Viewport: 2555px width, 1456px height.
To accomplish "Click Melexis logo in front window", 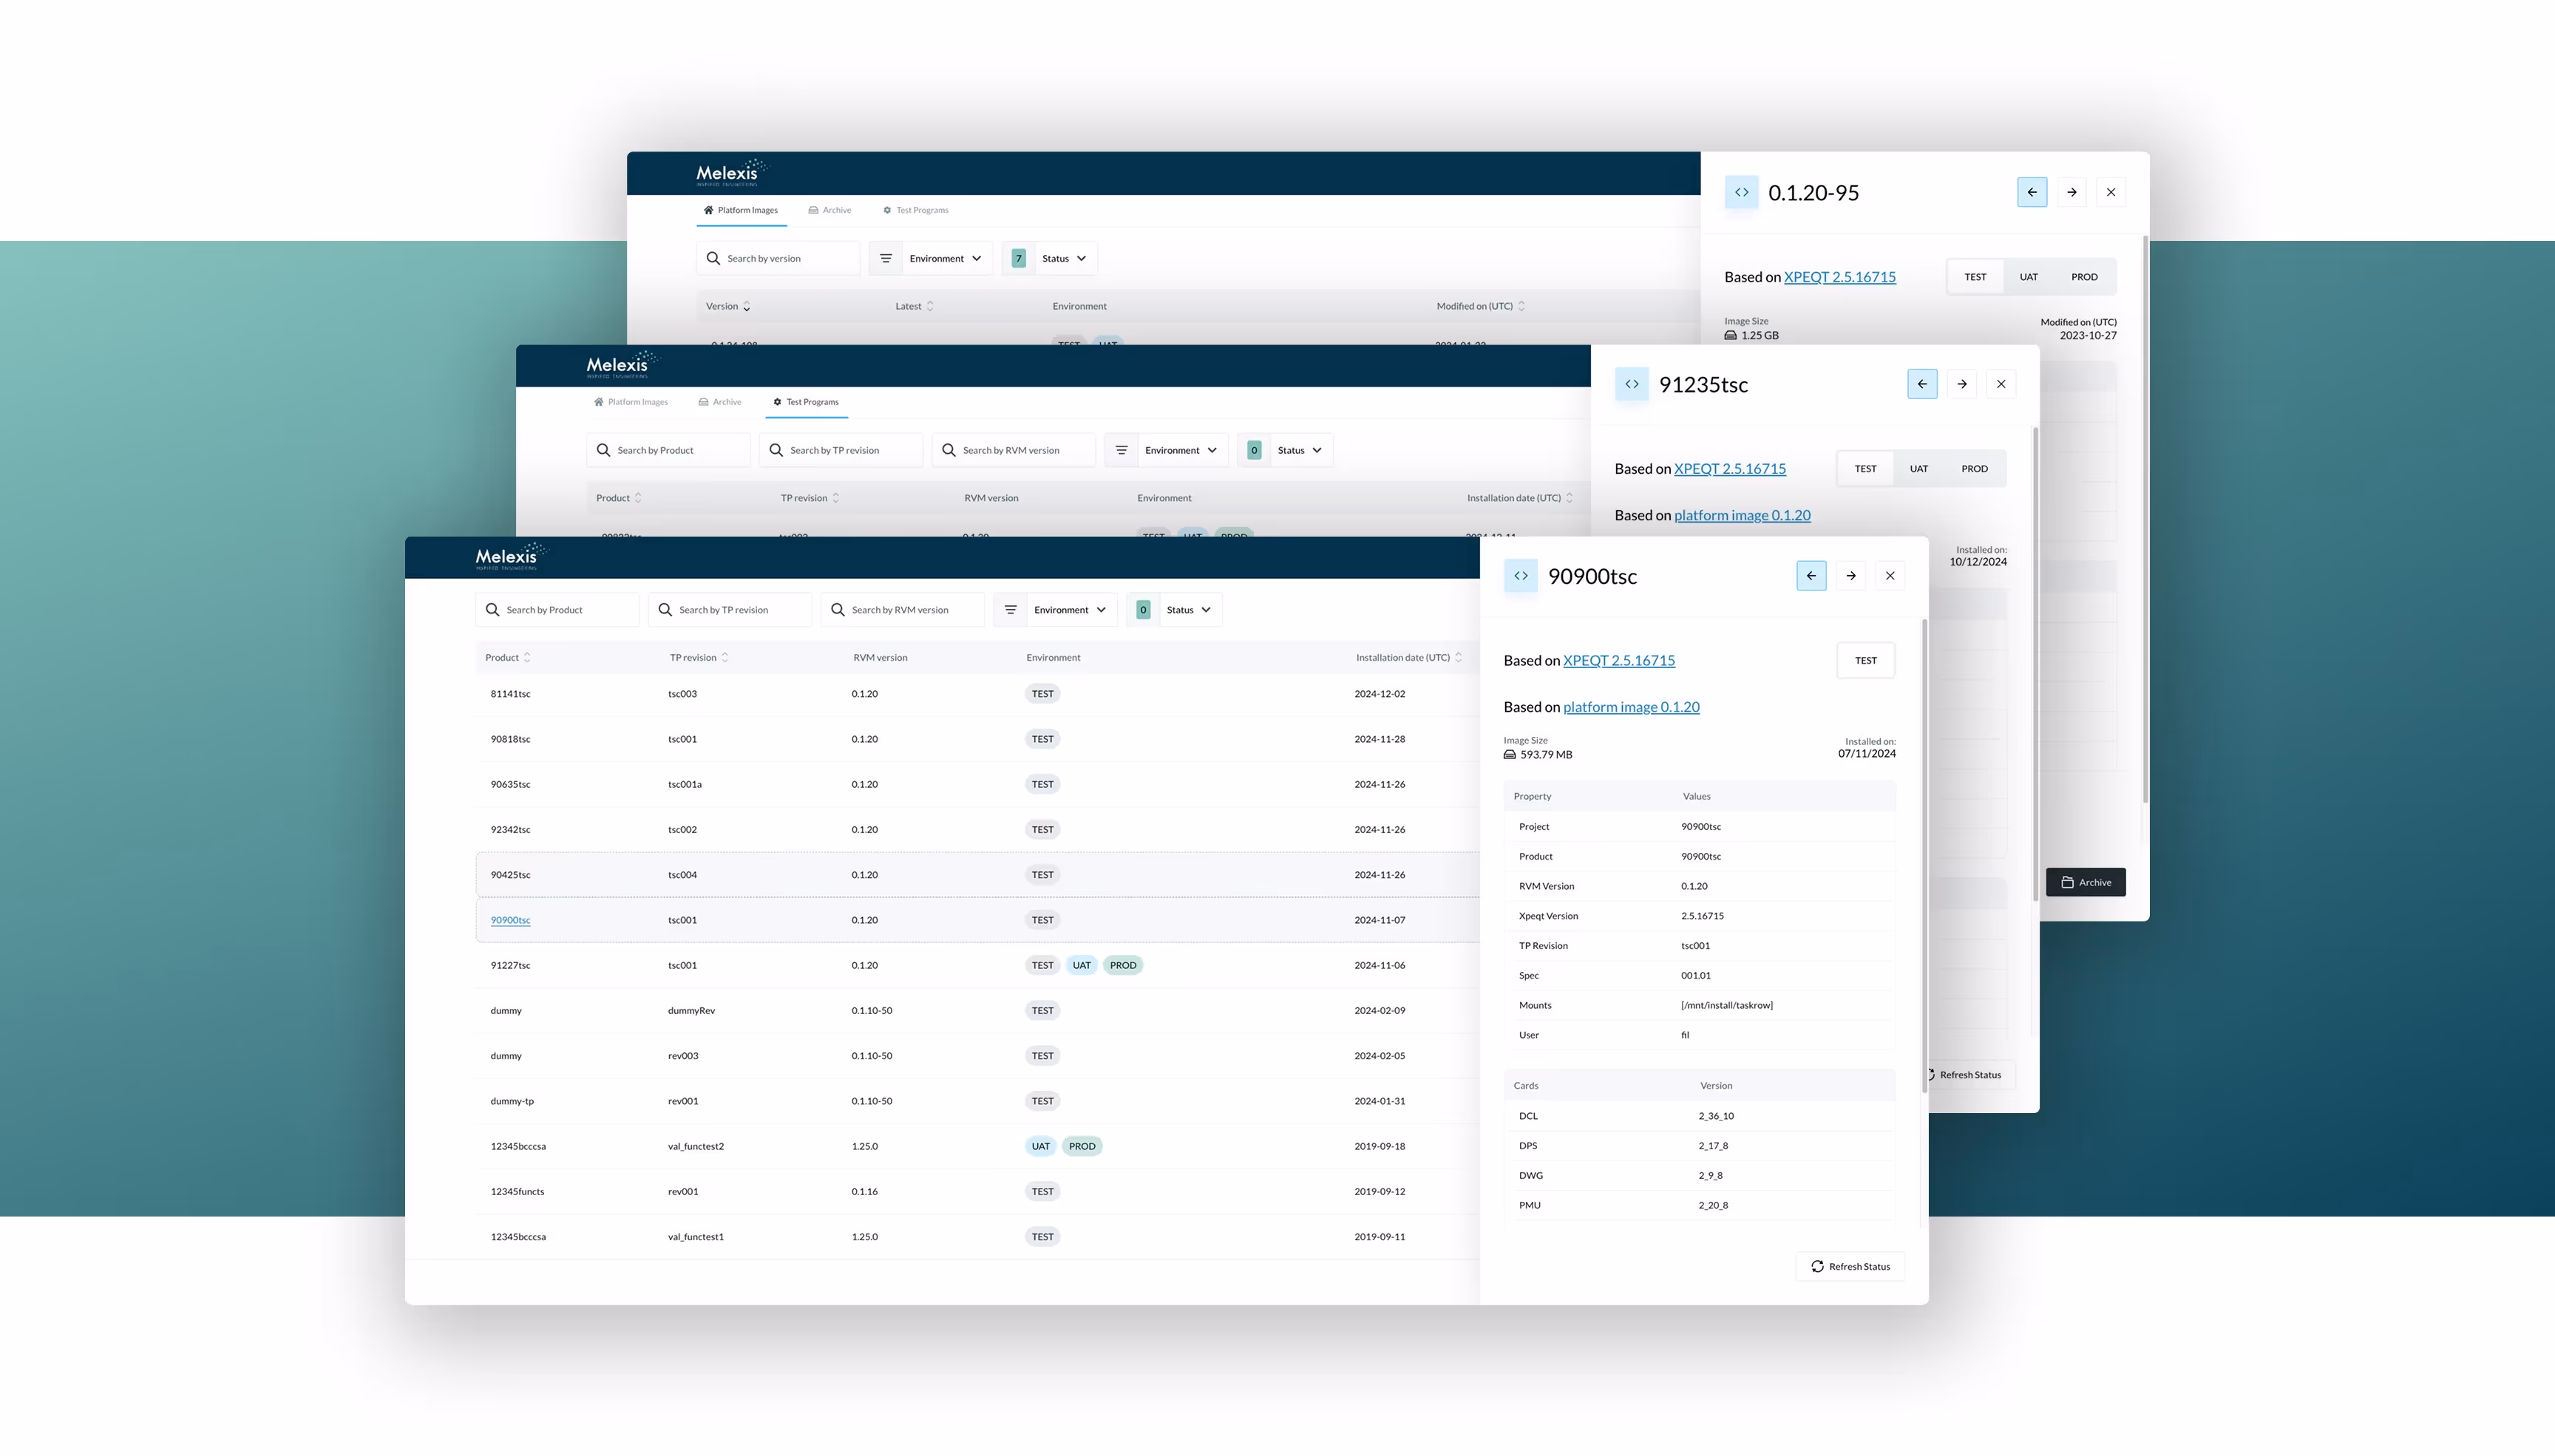I will pyautogui.click(x=509, y=557).
